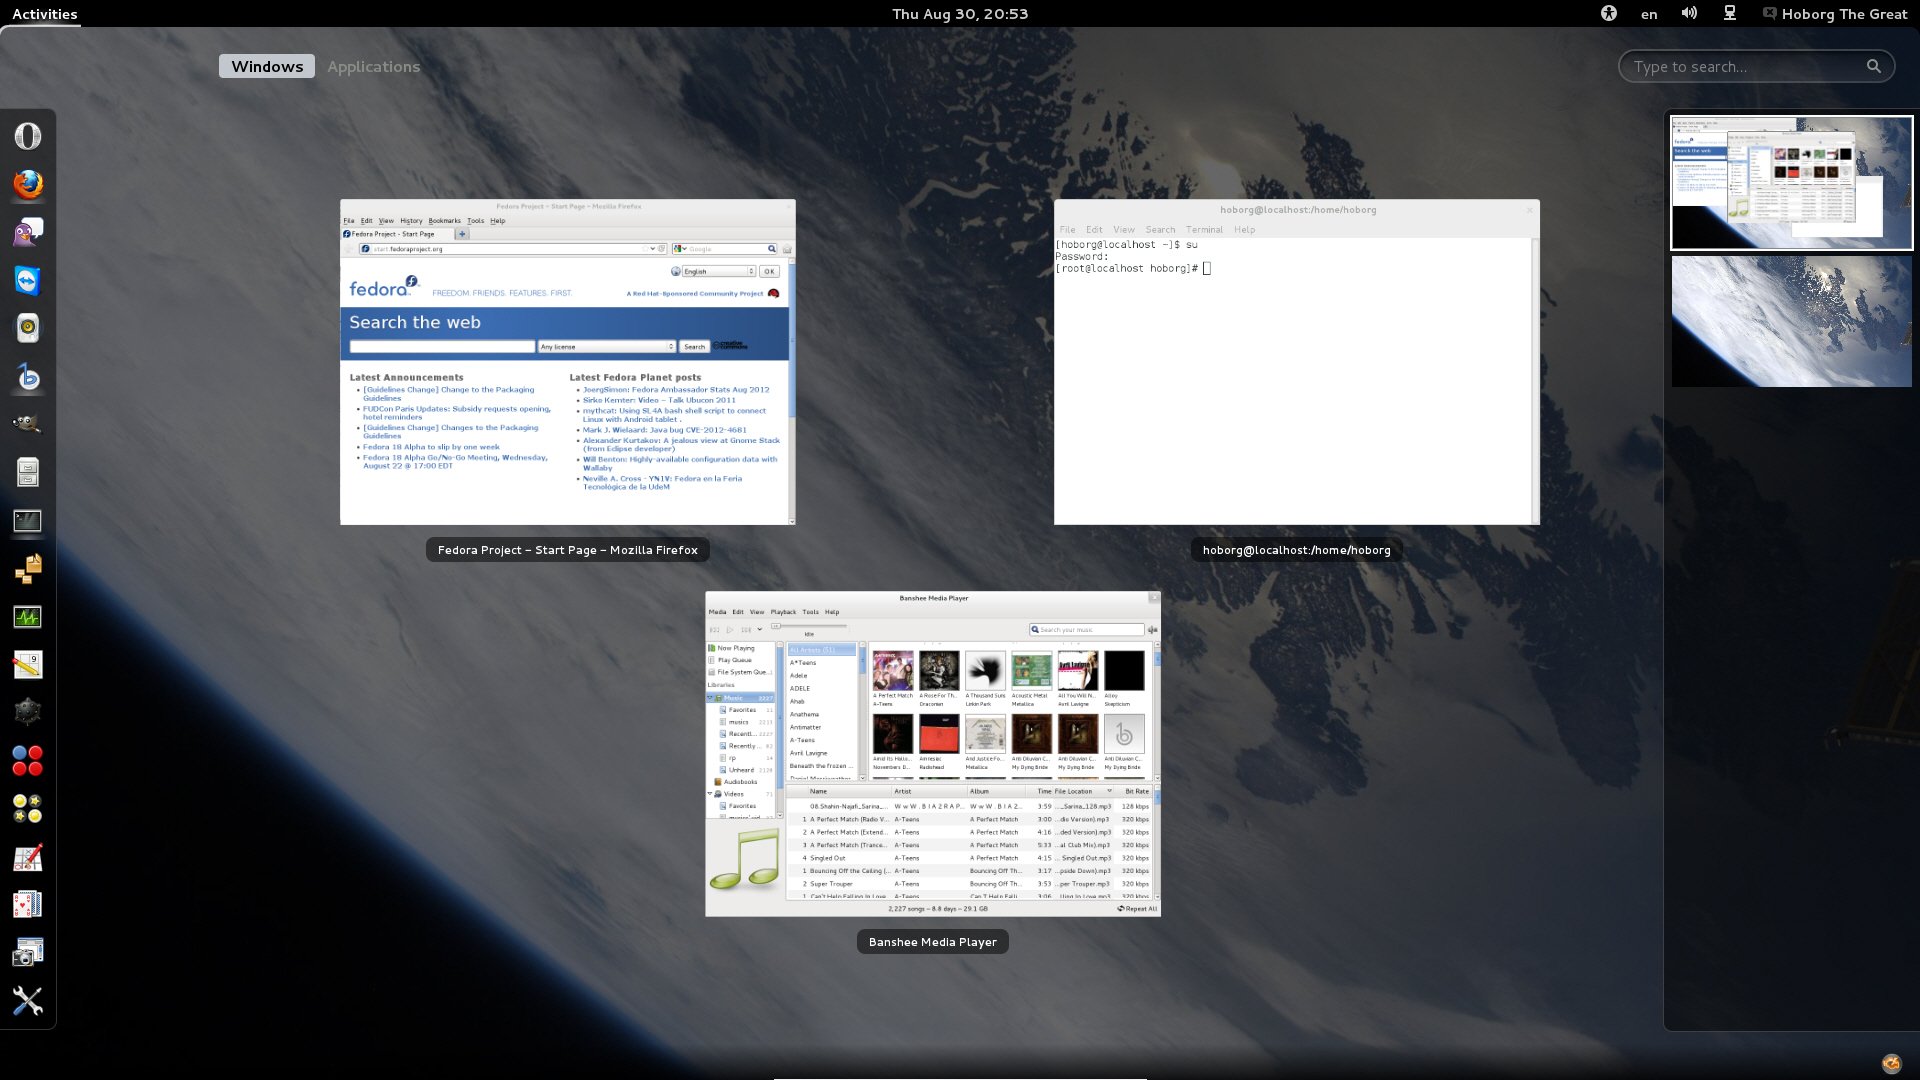The image size is (1920, 1080).
Task: Open the red and blue discs game
Action: point(28,761)
